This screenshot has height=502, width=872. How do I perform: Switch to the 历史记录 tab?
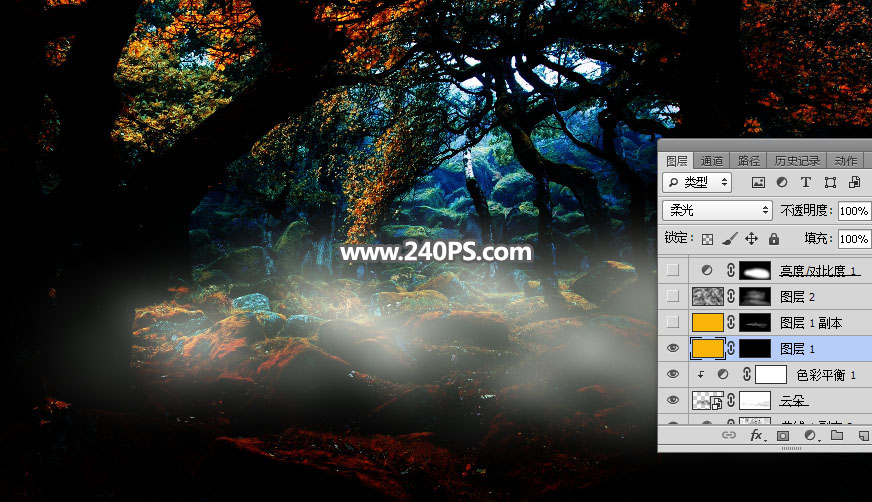click(797, 161)
